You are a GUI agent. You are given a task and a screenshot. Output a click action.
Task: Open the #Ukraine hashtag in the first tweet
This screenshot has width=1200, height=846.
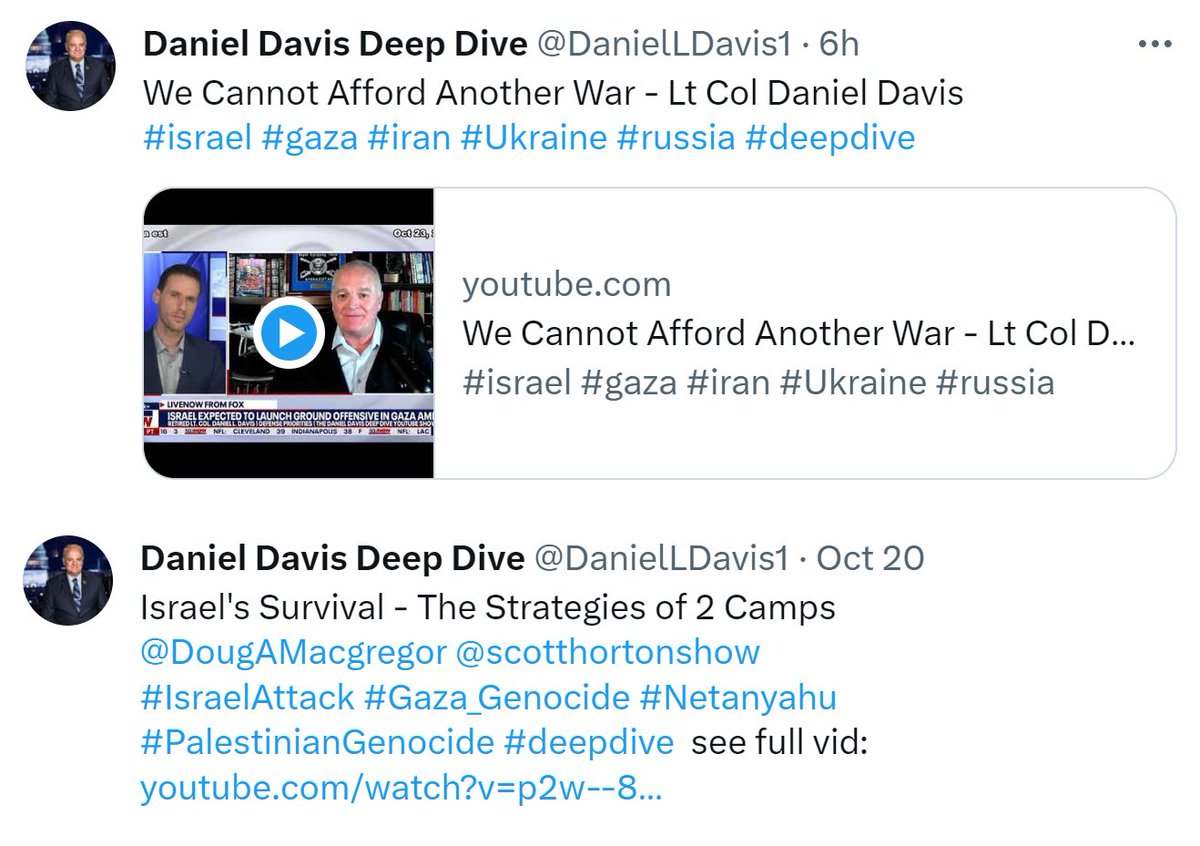click(x=534, y=138)
